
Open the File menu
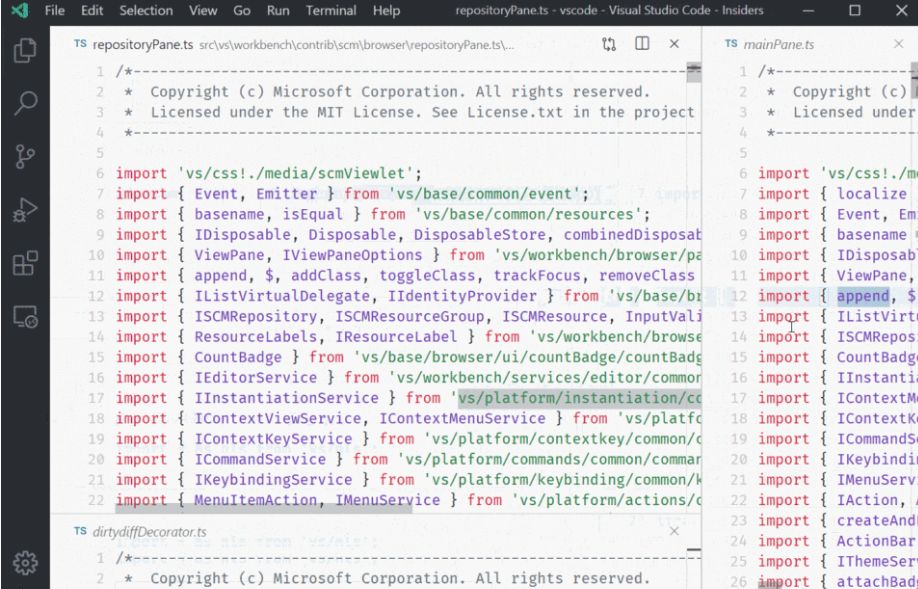(x=55, y=11)
